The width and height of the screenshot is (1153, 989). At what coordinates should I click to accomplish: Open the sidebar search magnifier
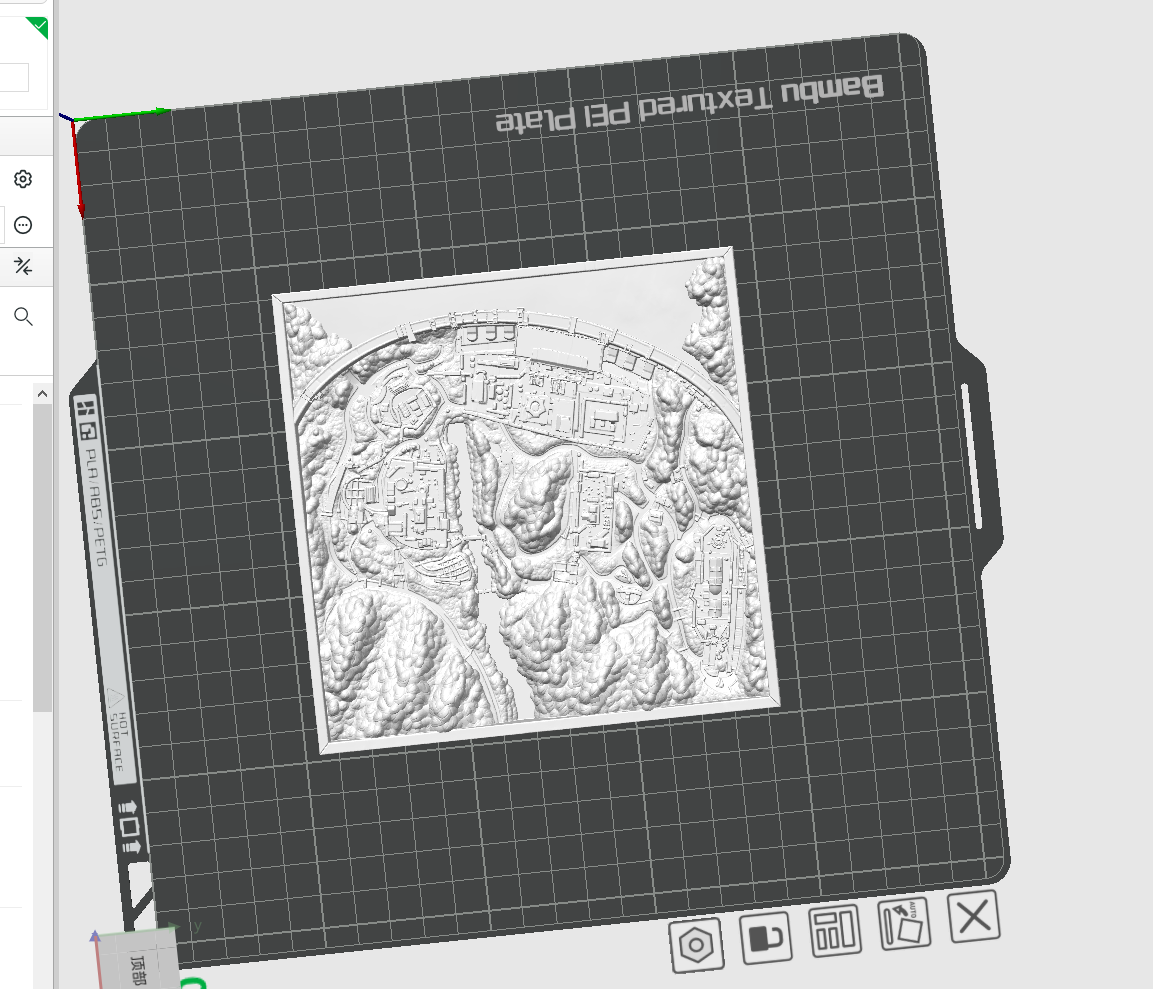pos(23,317)
